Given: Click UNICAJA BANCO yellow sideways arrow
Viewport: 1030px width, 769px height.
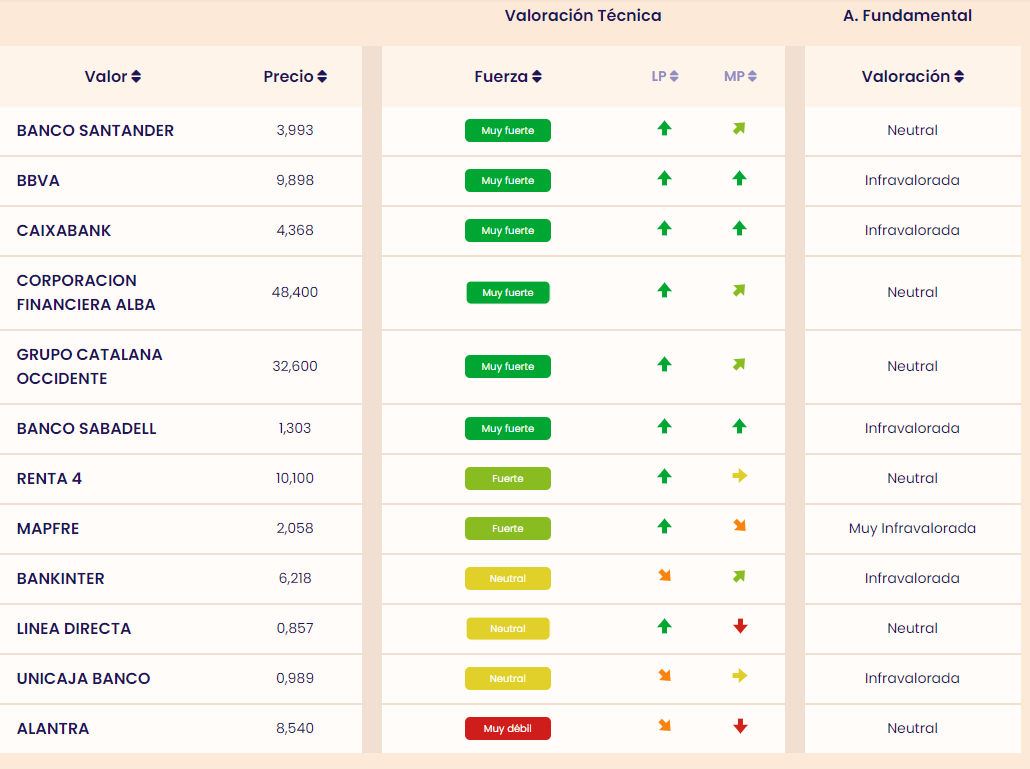Looking at the screenshot, I should 739,676.
